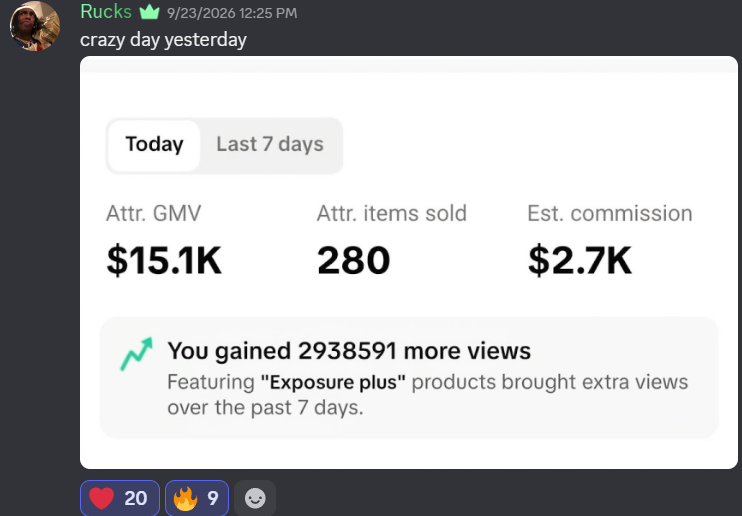Switch to the Today tab
Viewport: 742px width, 516px height.
154,144
